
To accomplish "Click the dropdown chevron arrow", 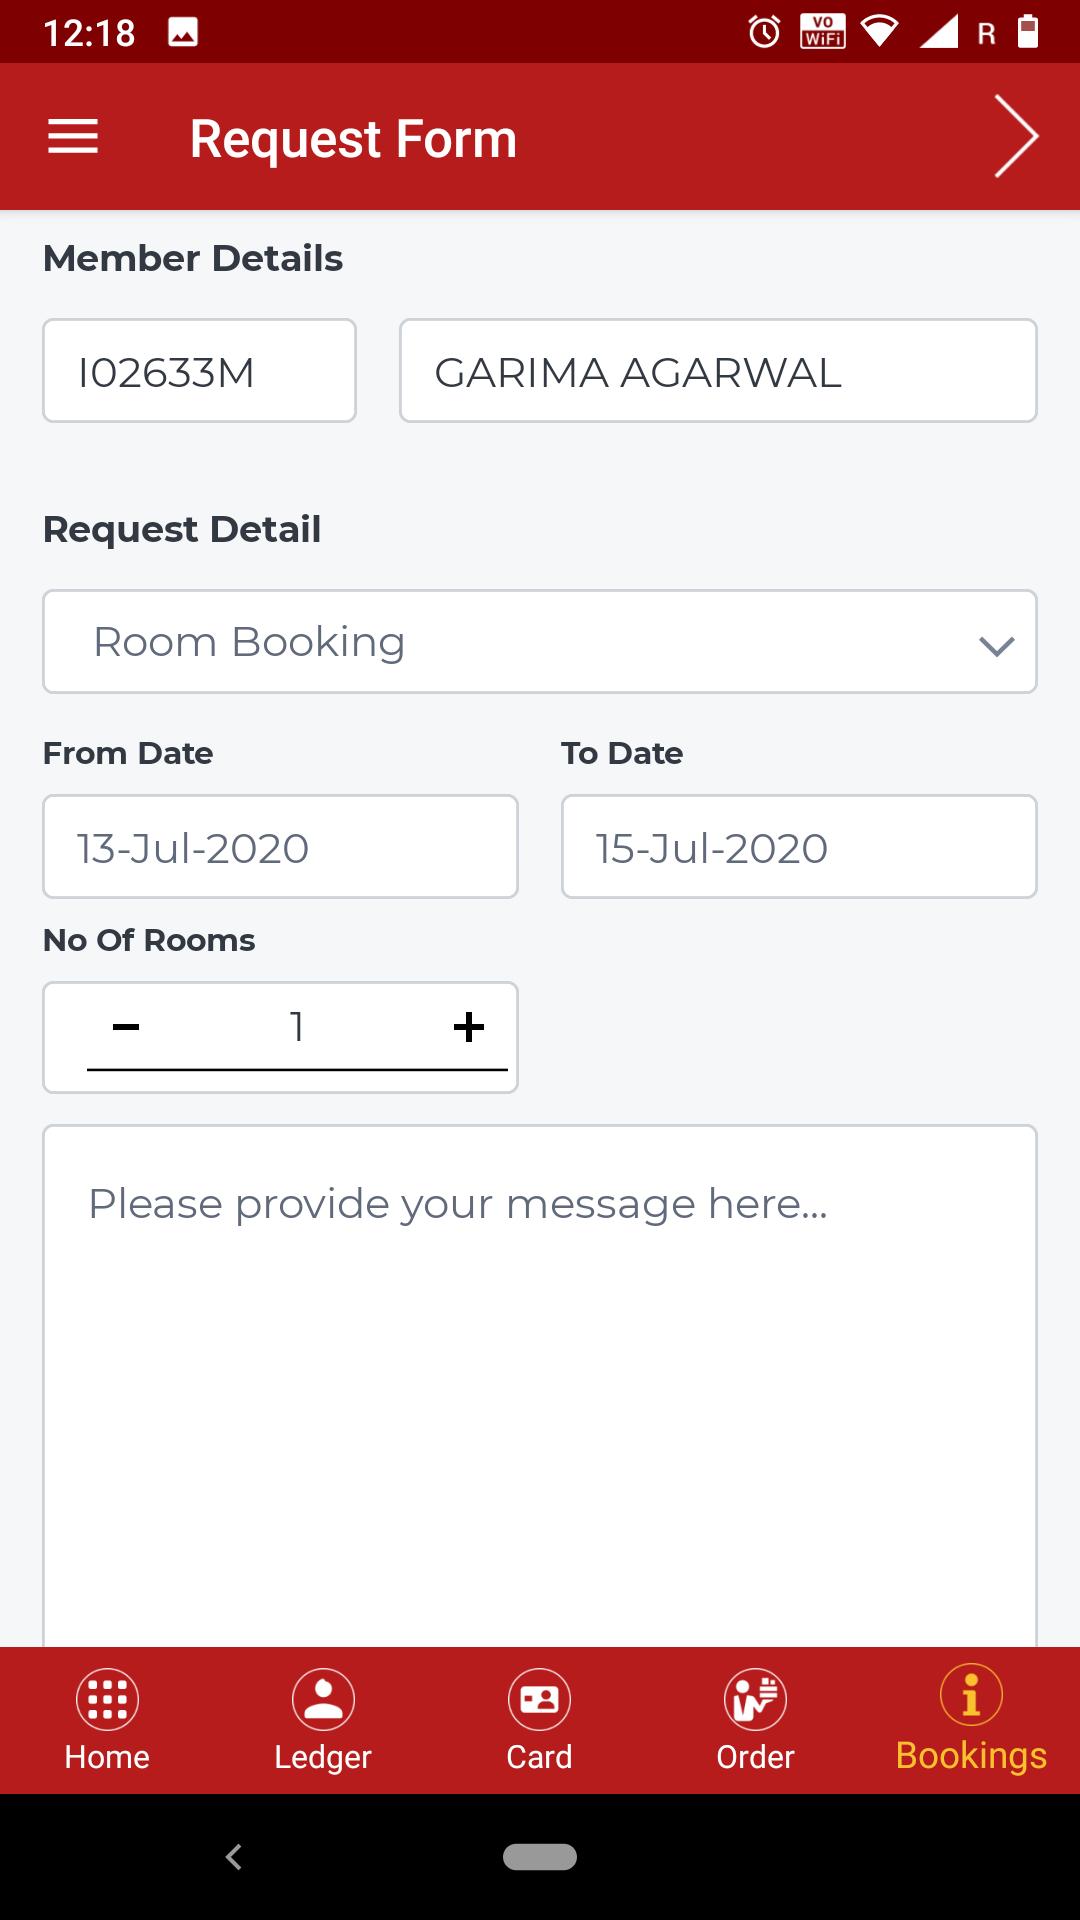I will (x=997, y=646).
